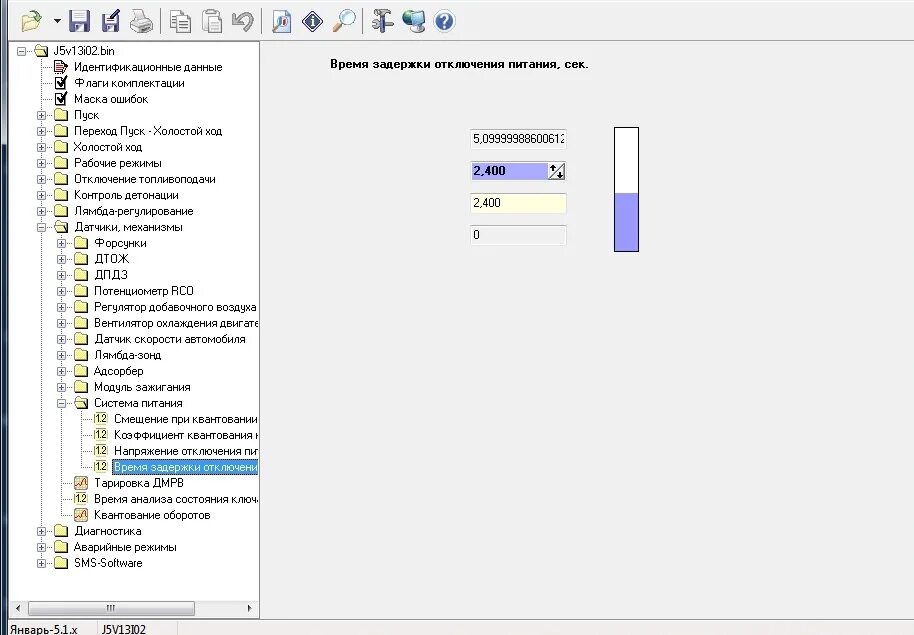The height and width of the screenshot is (635, 914).
Task: Open Тарировка ДМРВ table
Action: 139,483
